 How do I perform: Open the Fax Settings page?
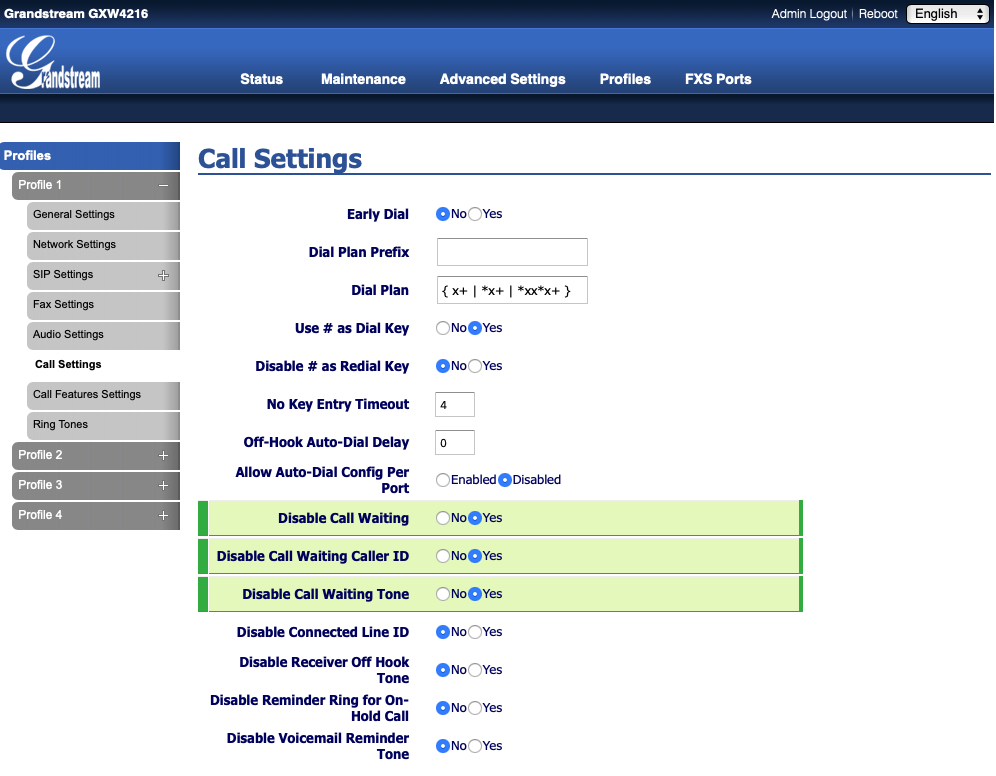pos(63,305)
